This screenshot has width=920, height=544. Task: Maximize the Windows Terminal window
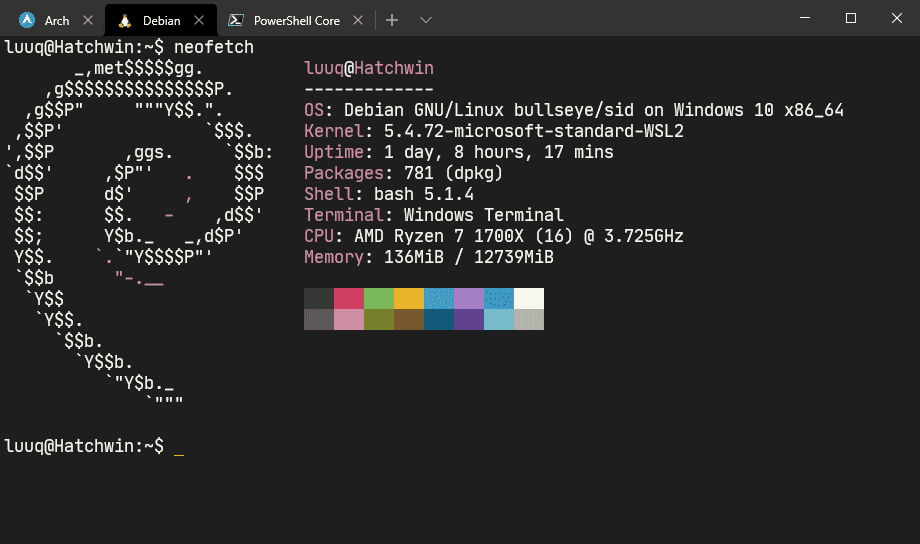[851, 18]
